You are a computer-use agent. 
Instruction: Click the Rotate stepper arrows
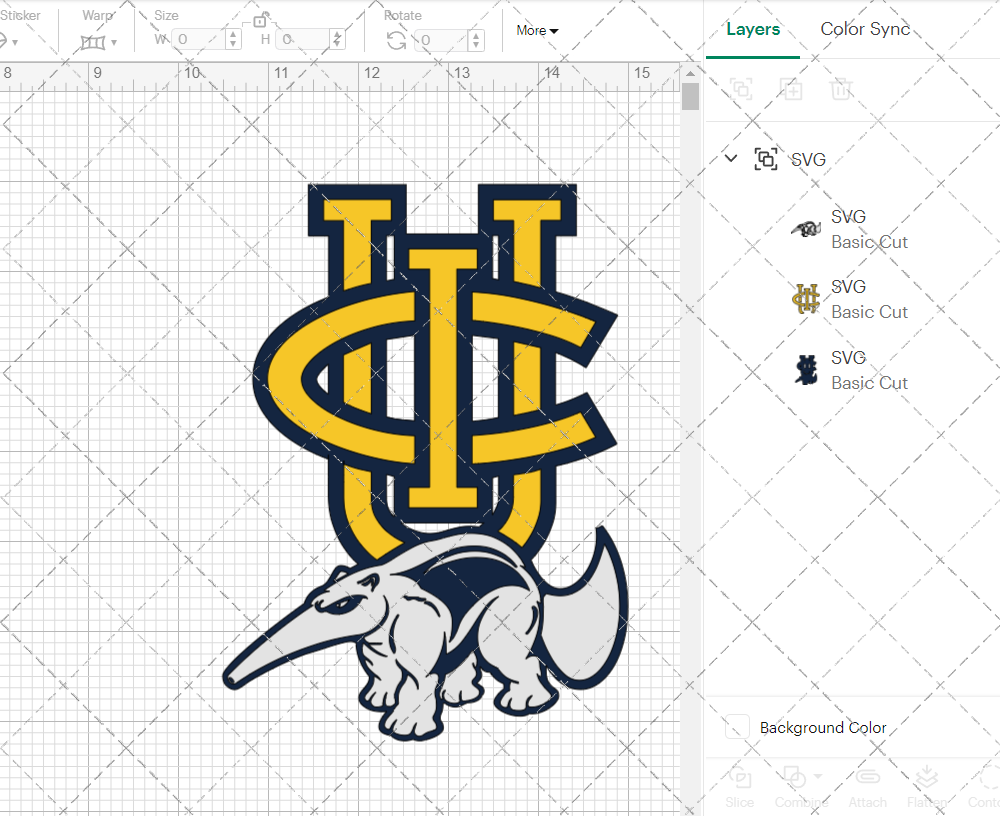[476, 40]
